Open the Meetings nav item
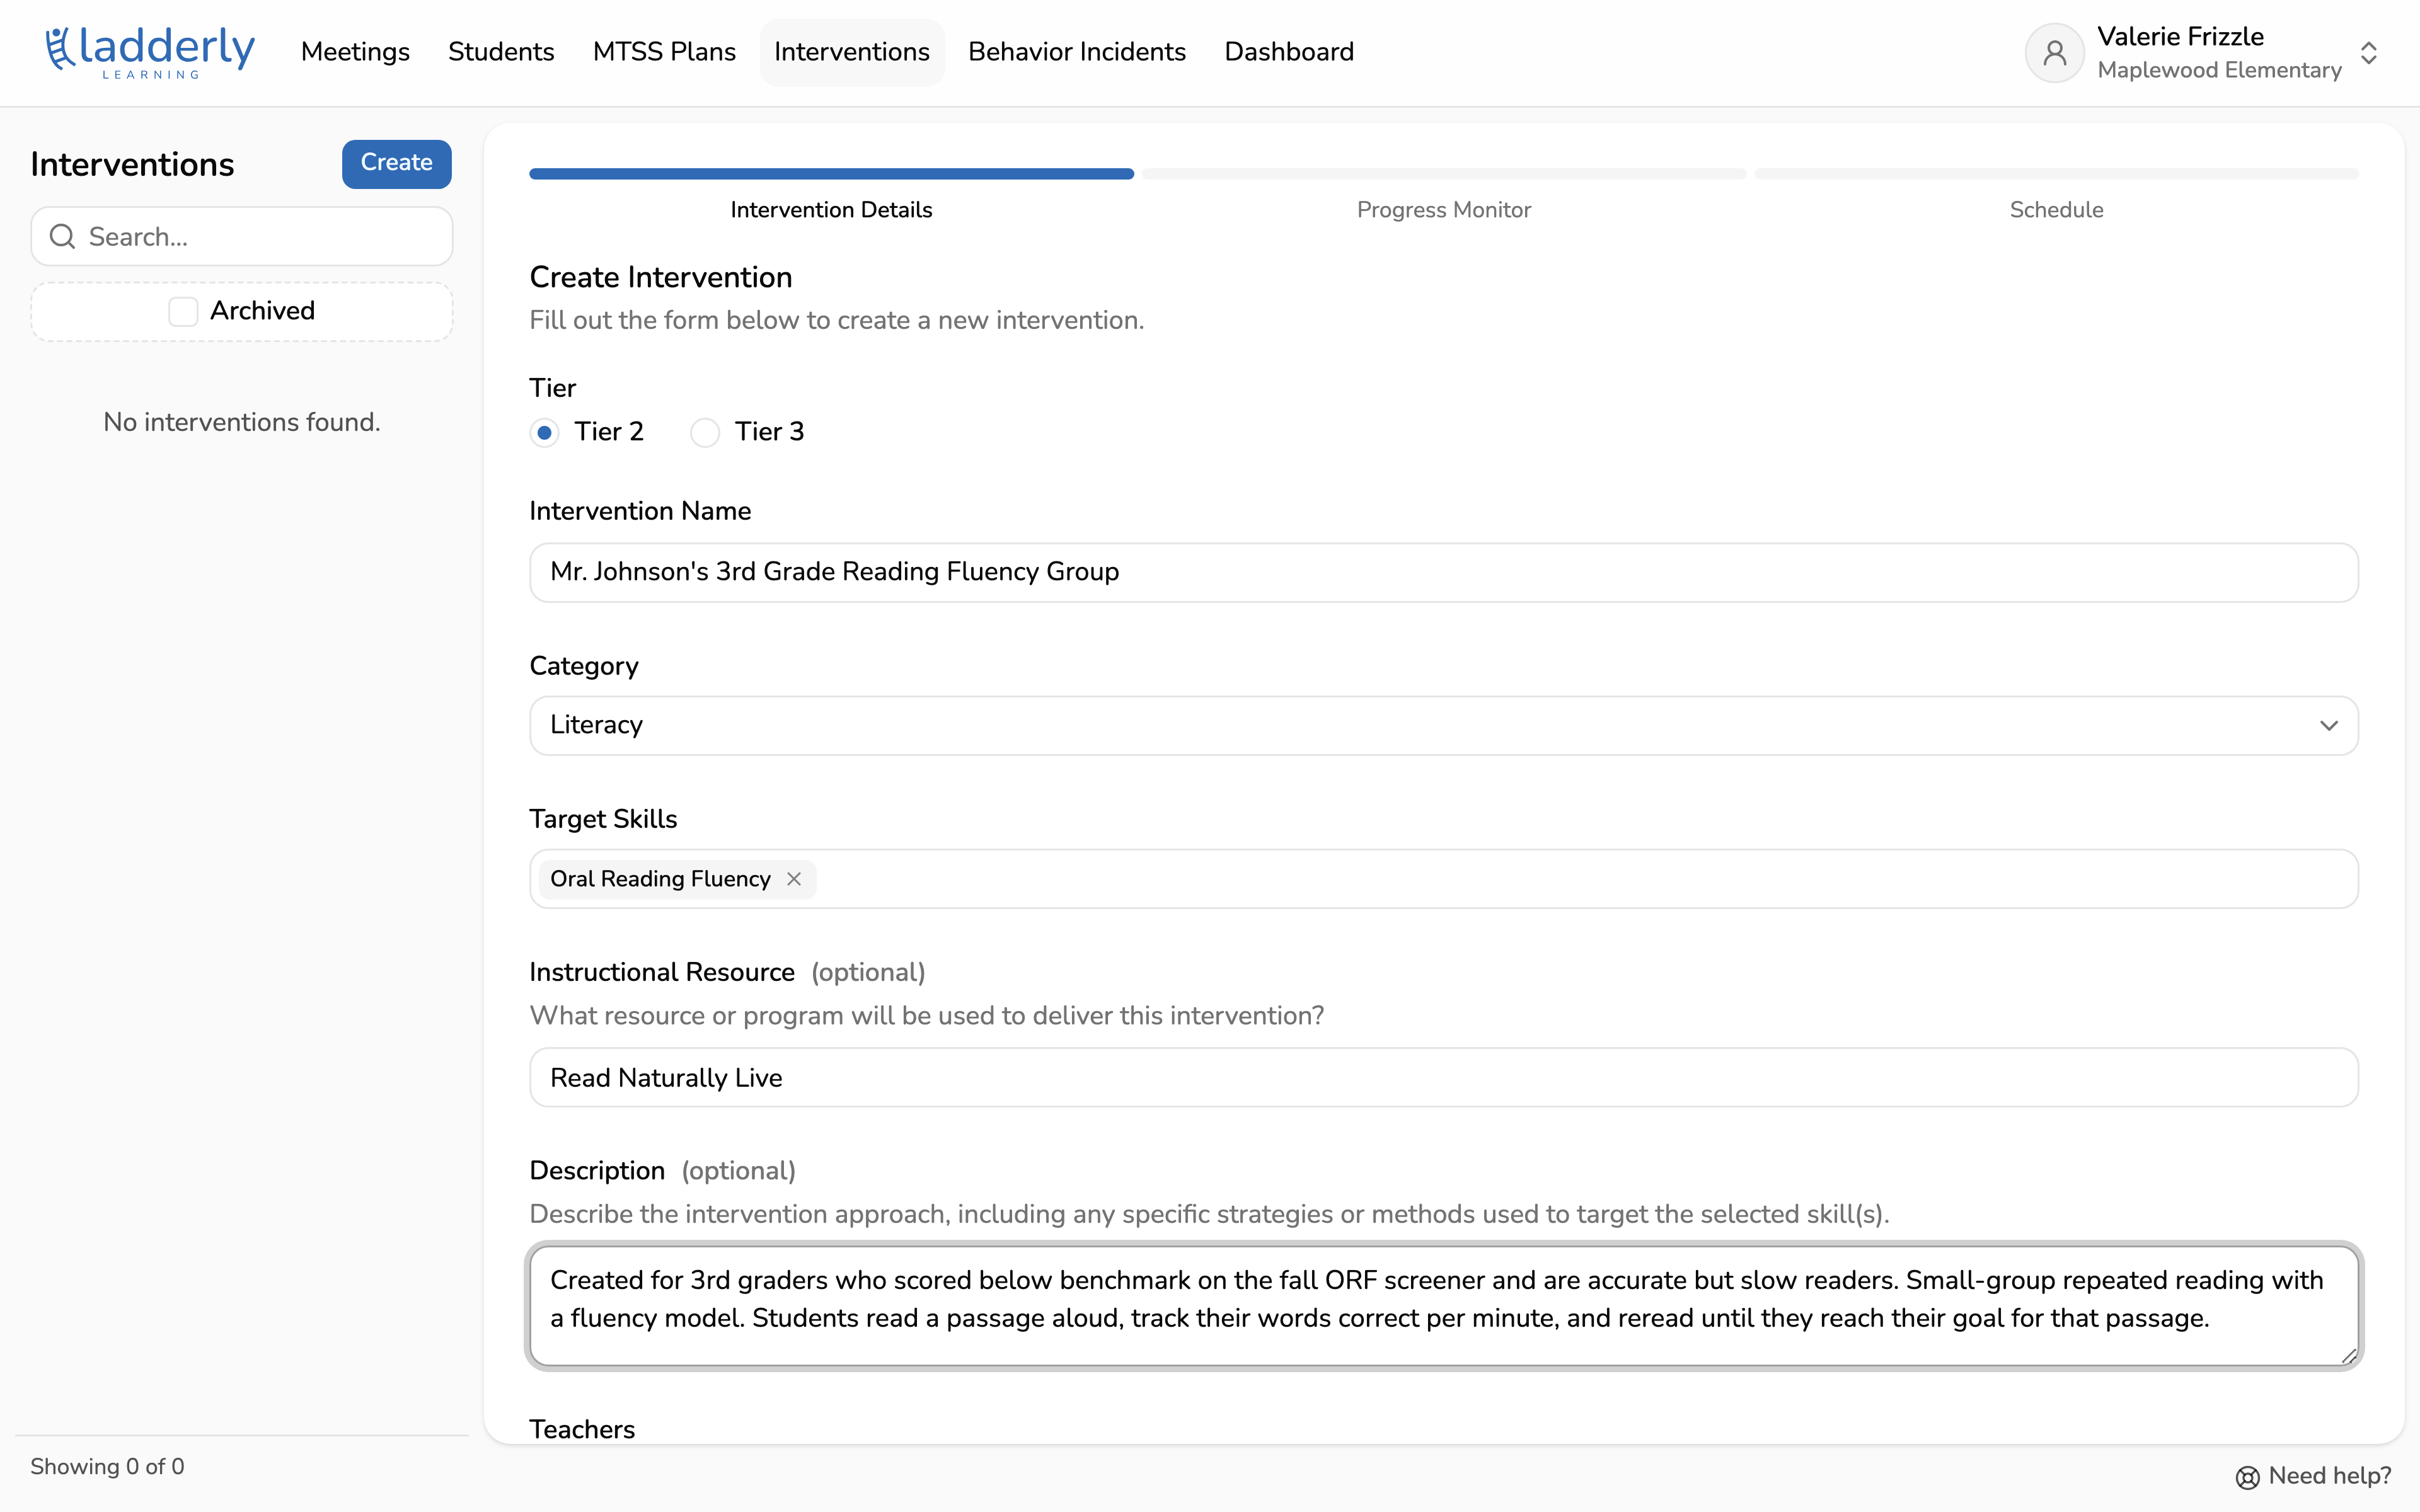The image size is (2420, 1512). pos(355,52)
